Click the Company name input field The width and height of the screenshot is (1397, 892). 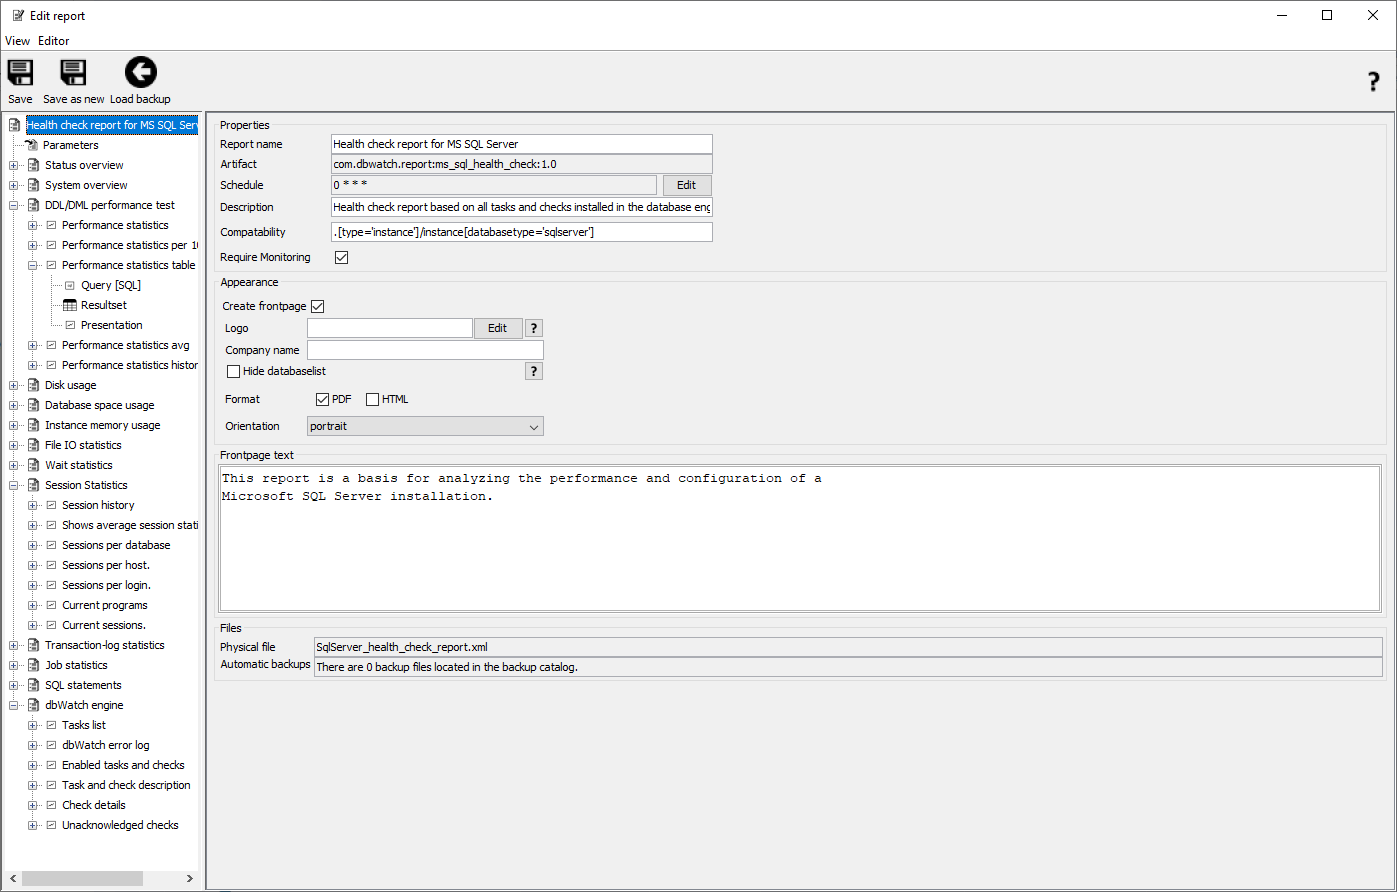(425, 350)
